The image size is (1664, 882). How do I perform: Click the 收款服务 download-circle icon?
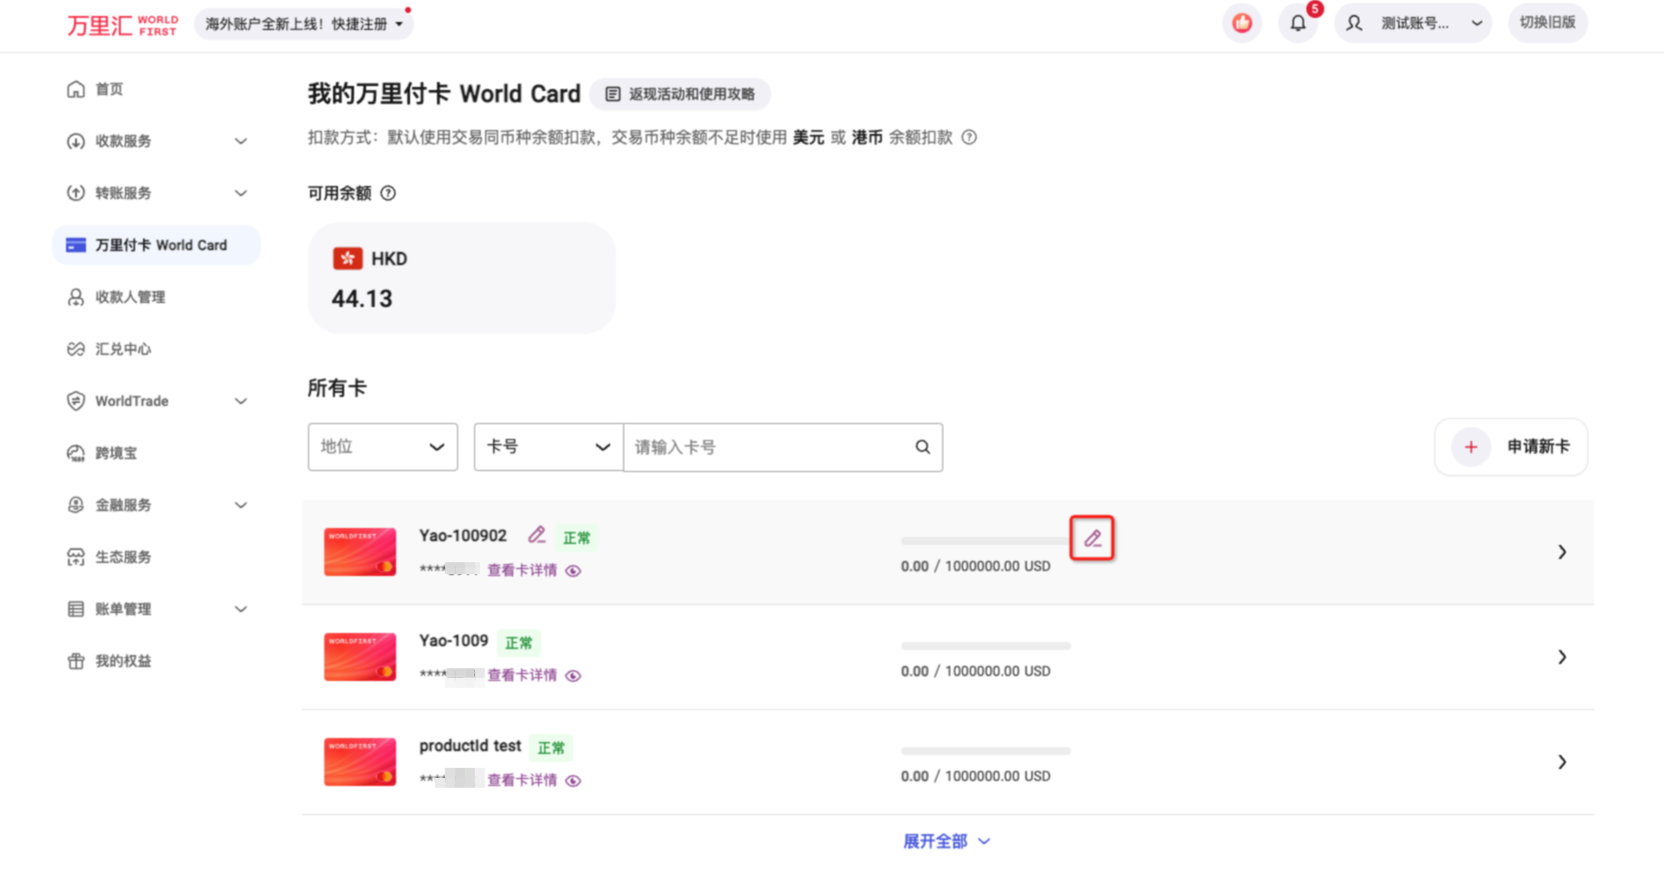(x=76, y=141)
